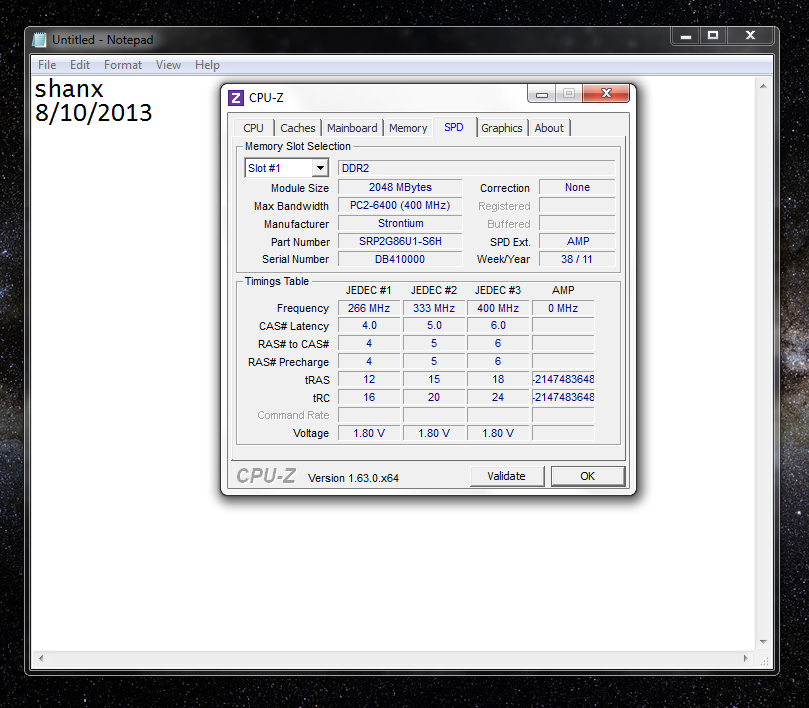This screenshot has height=708, width=809.
Task: Click the CPU-Z logo icon in title bar
Action: pyautogui.click(x=236, y=97)
